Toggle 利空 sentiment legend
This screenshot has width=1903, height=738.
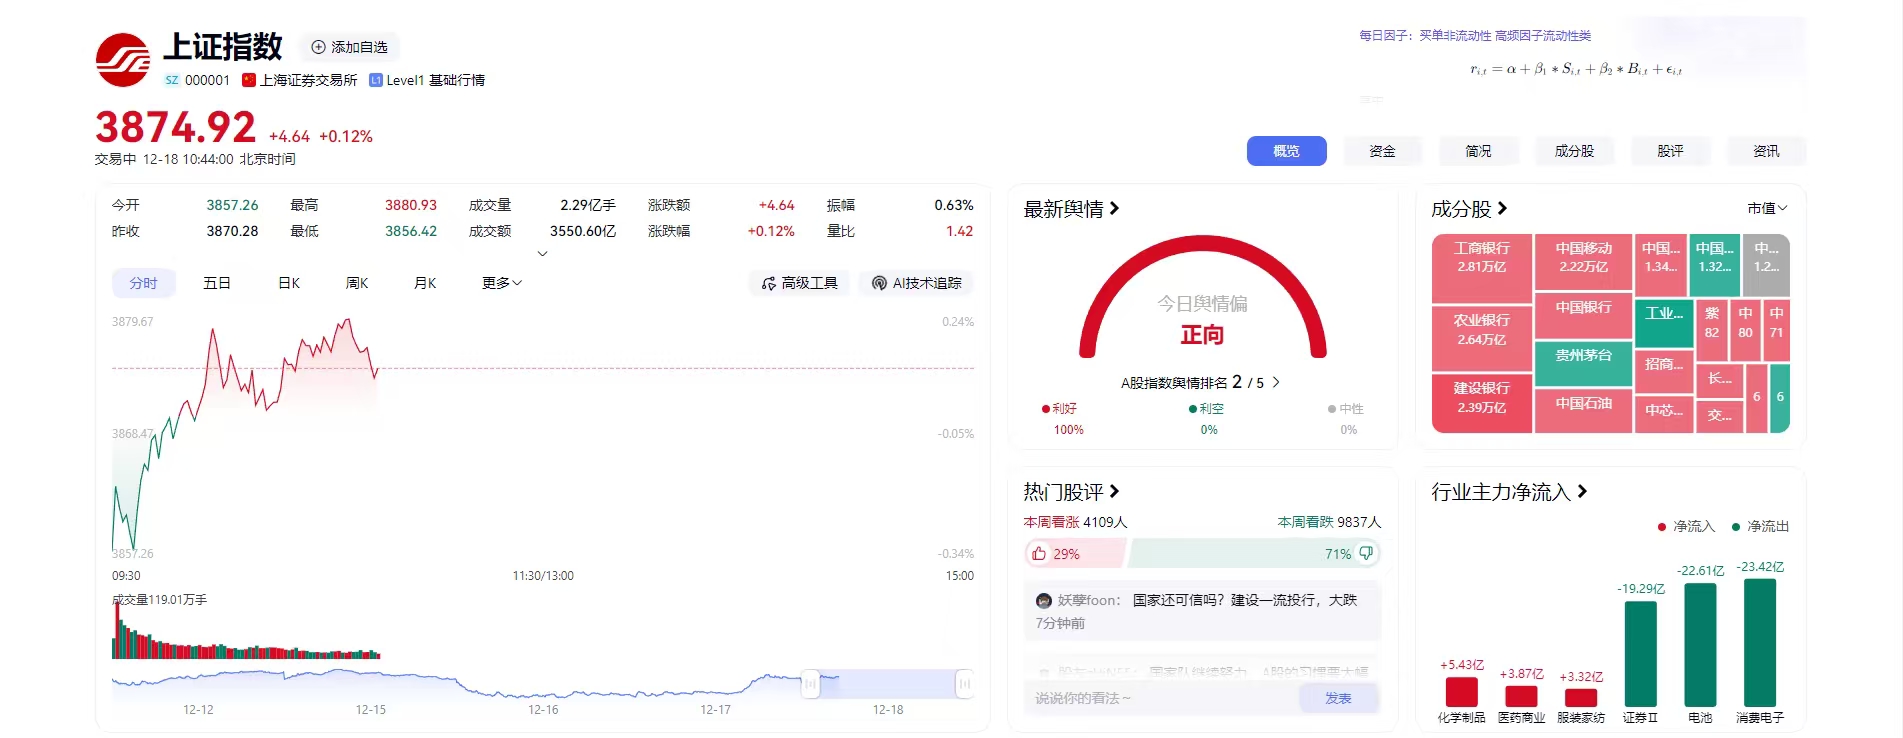click(x=1206, y=408)
